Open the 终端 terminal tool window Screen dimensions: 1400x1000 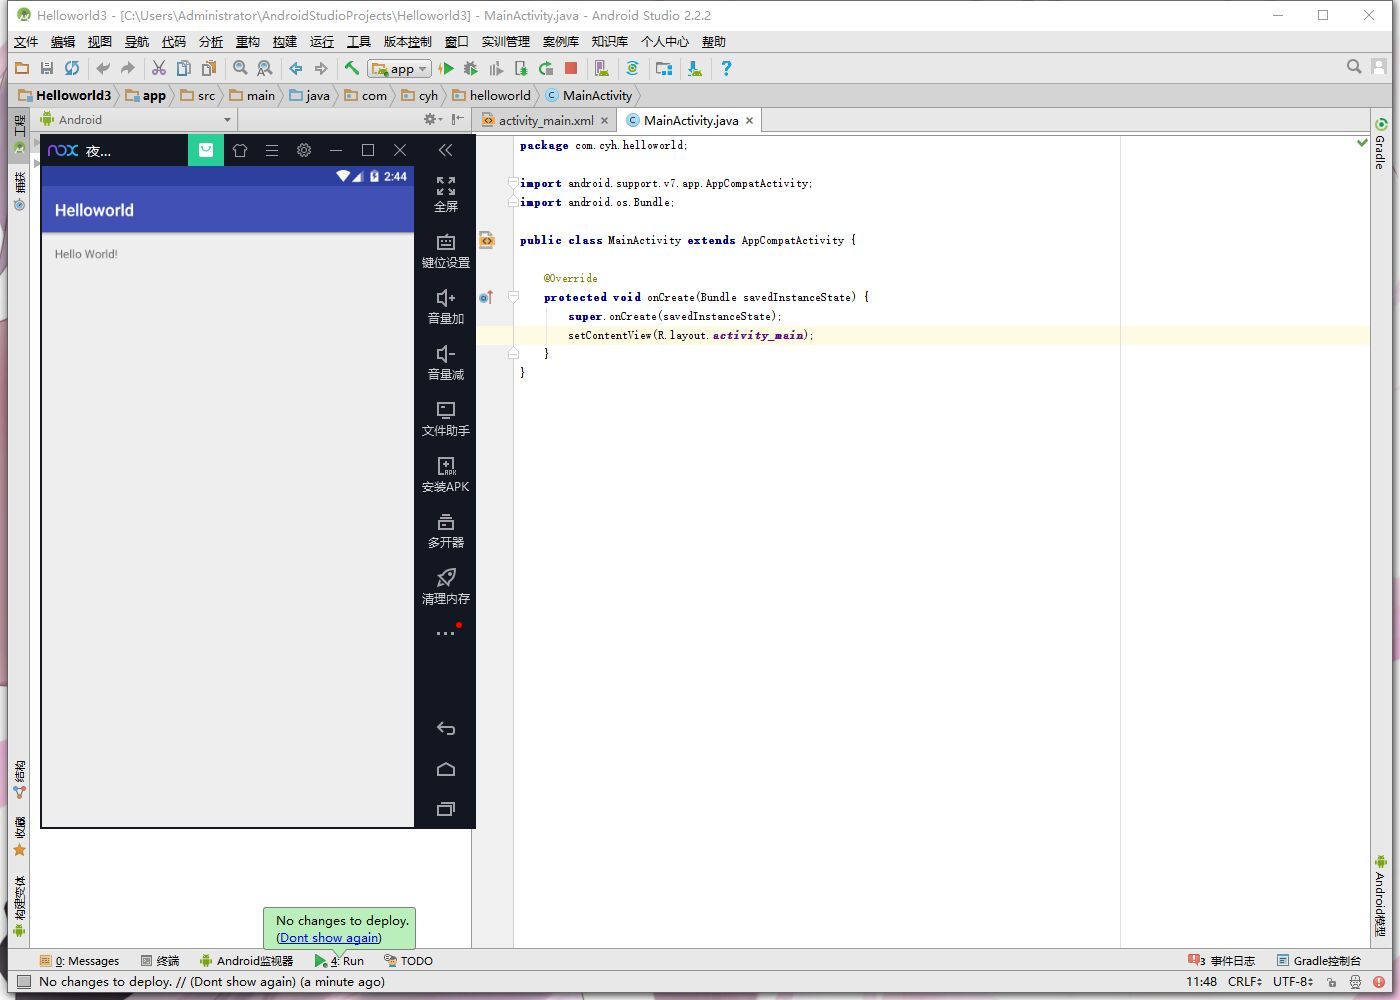coord(160,960)
